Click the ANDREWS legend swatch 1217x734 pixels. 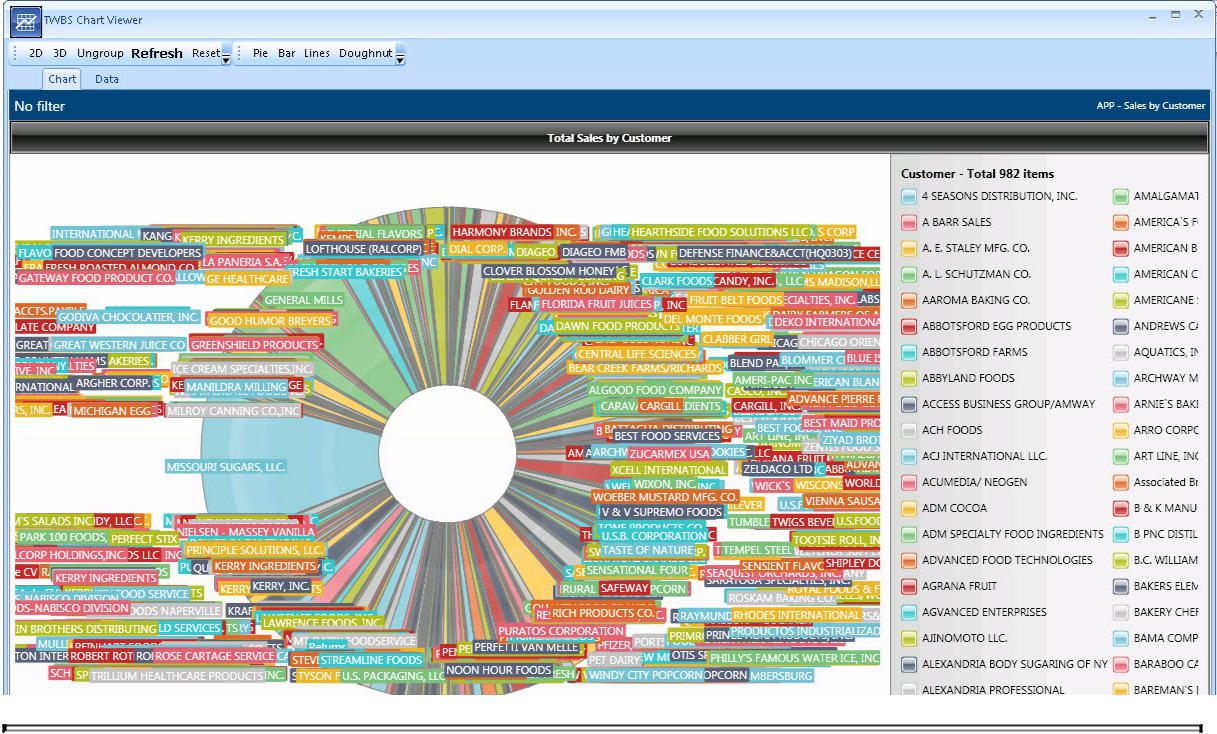[x=1121, y=326]
